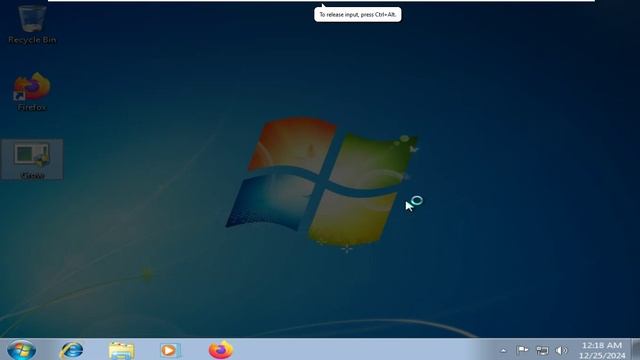Screen dimensions: 640x360
Task: Open the Action Center flag icon
Action: (x=522, y=350)
